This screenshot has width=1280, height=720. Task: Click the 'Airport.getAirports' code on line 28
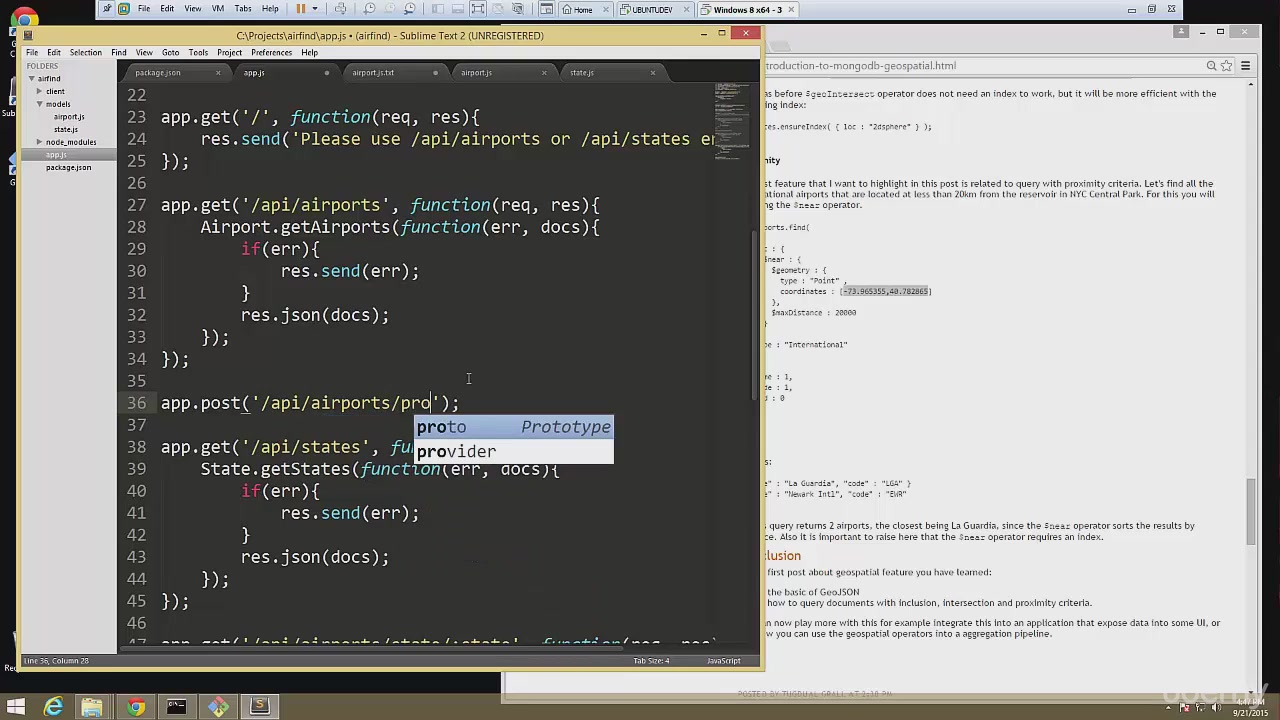295,227
